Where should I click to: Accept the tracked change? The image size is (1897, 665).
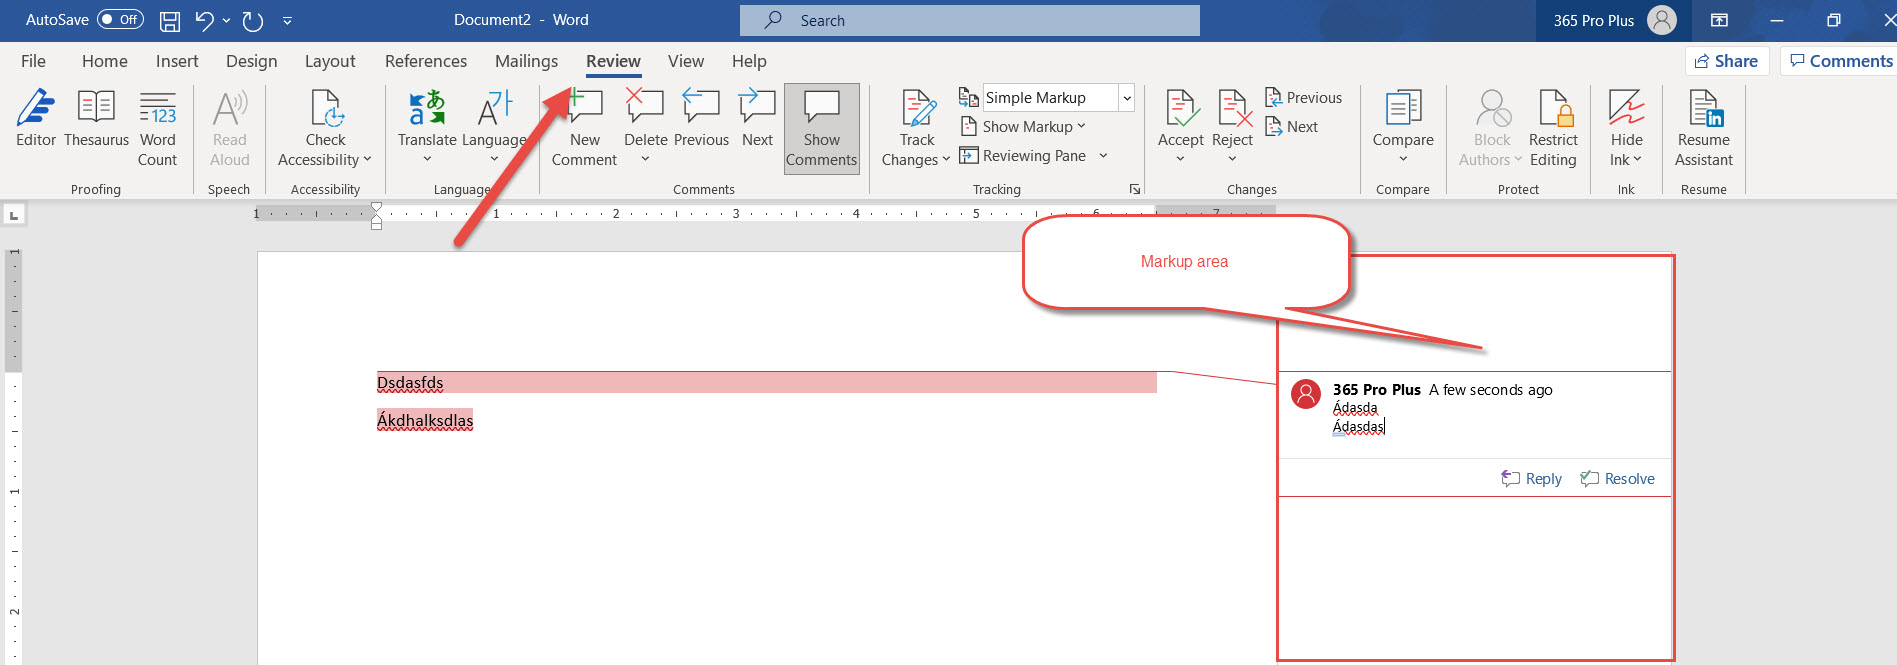coord(1180,108)
